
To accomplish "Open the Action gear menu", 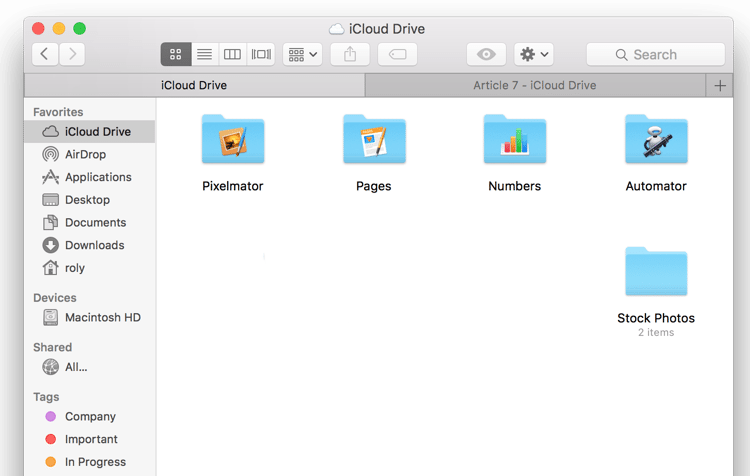I will point(534,54).
